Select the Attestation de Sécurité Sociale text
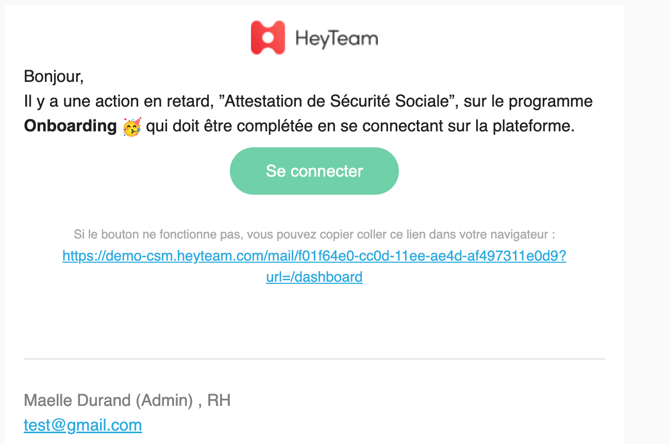670x444 pixels. (x=340, y=101)
